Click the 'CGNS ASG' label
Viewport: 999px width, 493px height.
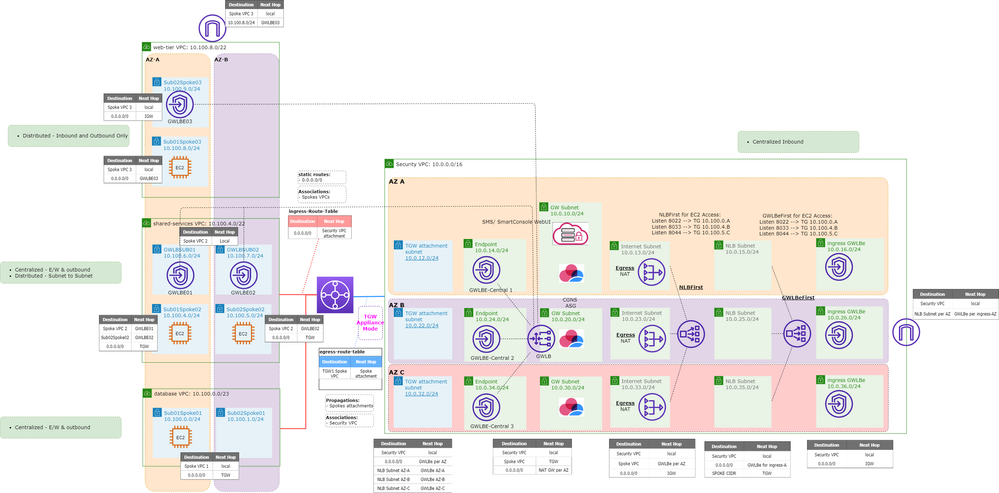[570, 301]
